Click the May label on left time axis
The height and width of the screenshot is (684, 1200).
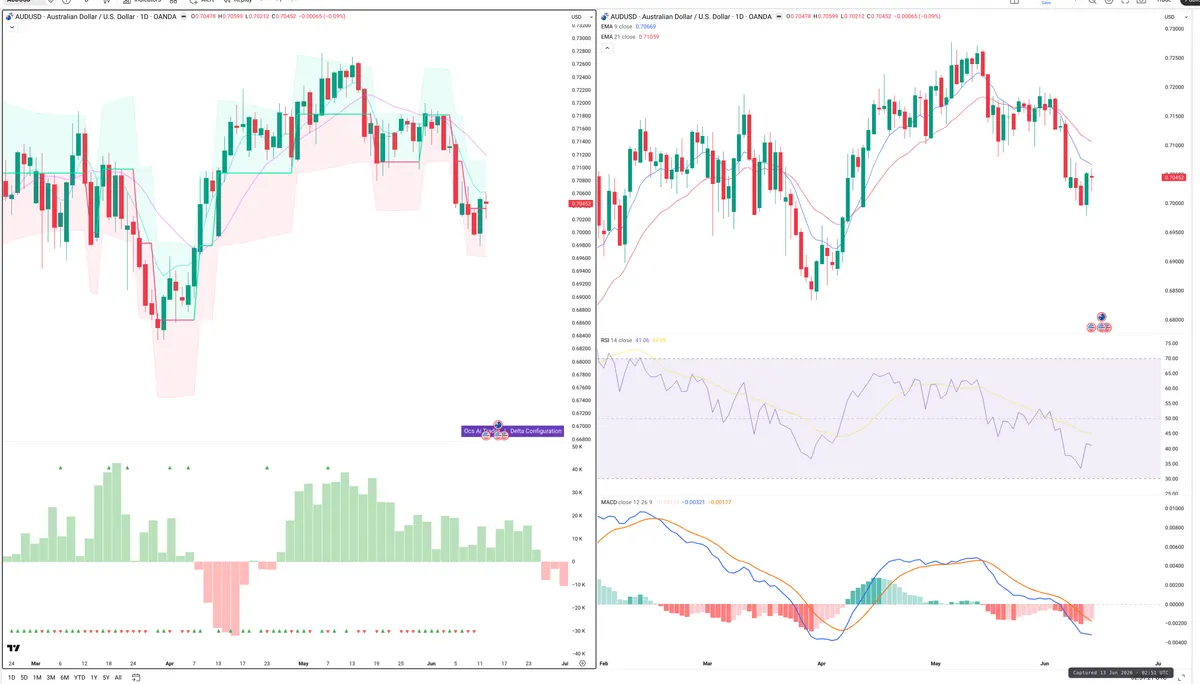(x=304, y=663)
